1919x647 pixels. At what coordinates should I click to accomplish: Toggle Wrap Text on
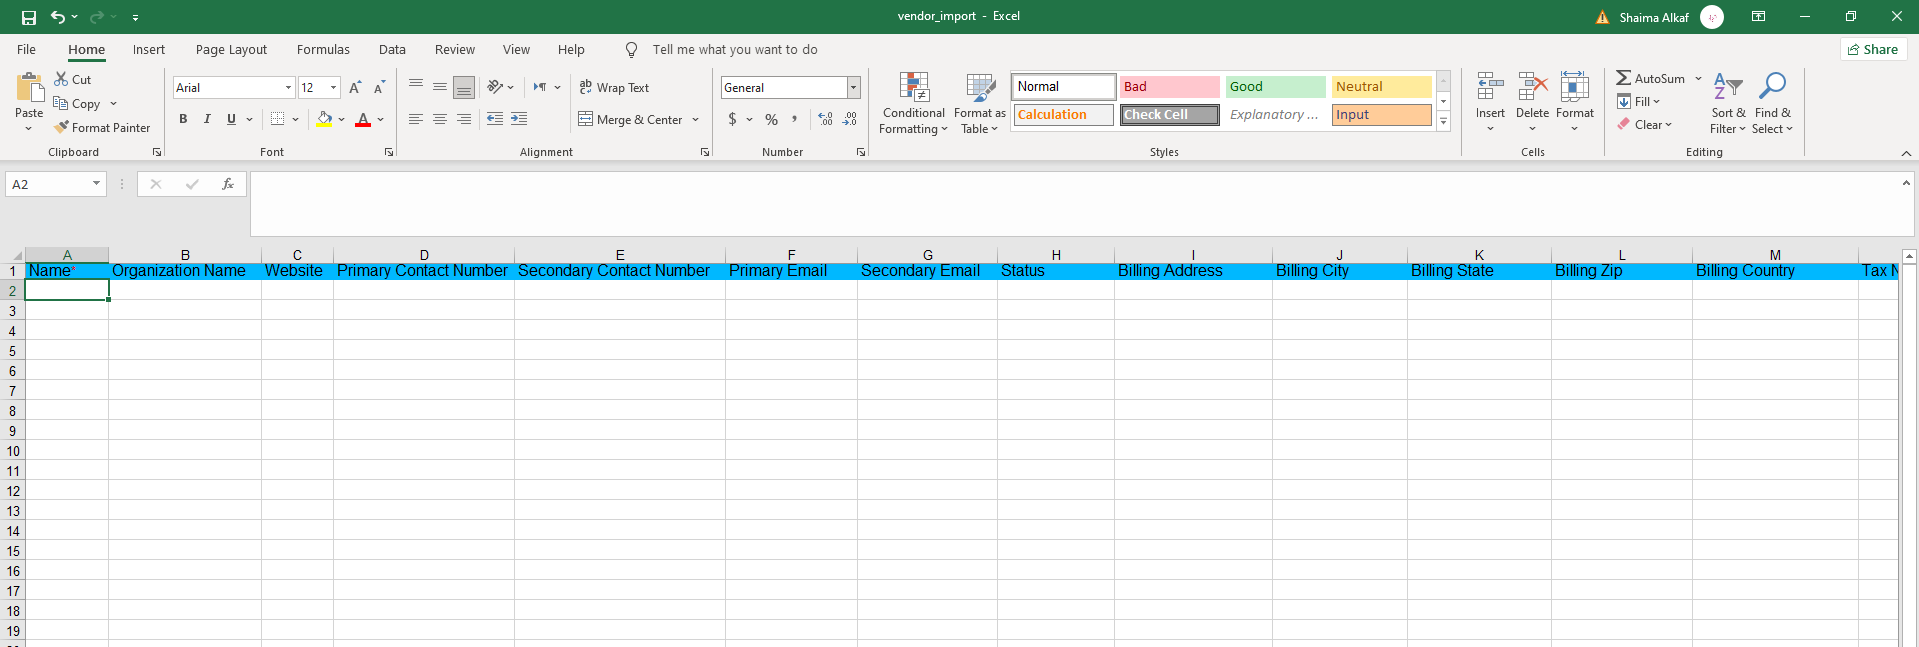pos(614,88)
